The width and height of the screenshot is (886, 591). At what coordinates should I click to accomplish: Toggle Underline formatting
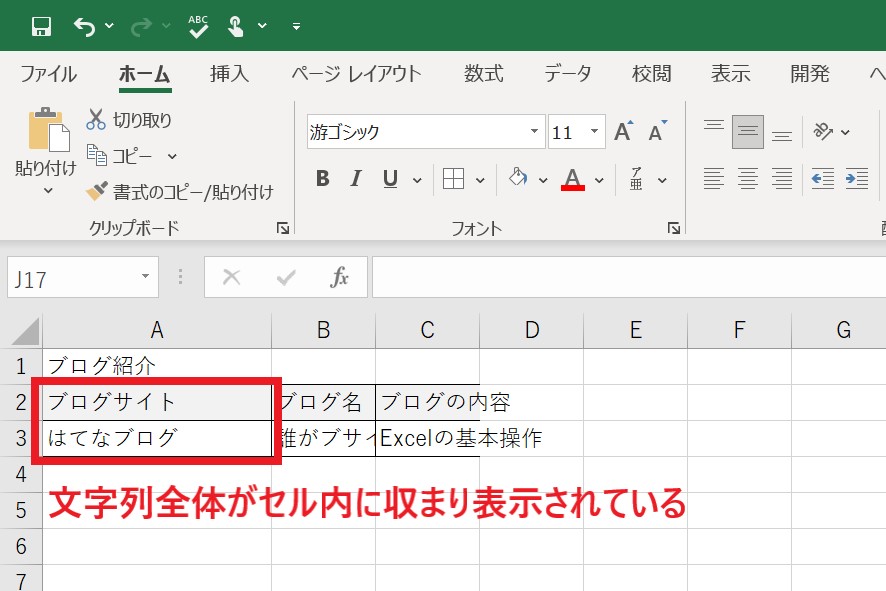(x=390, y=179)
